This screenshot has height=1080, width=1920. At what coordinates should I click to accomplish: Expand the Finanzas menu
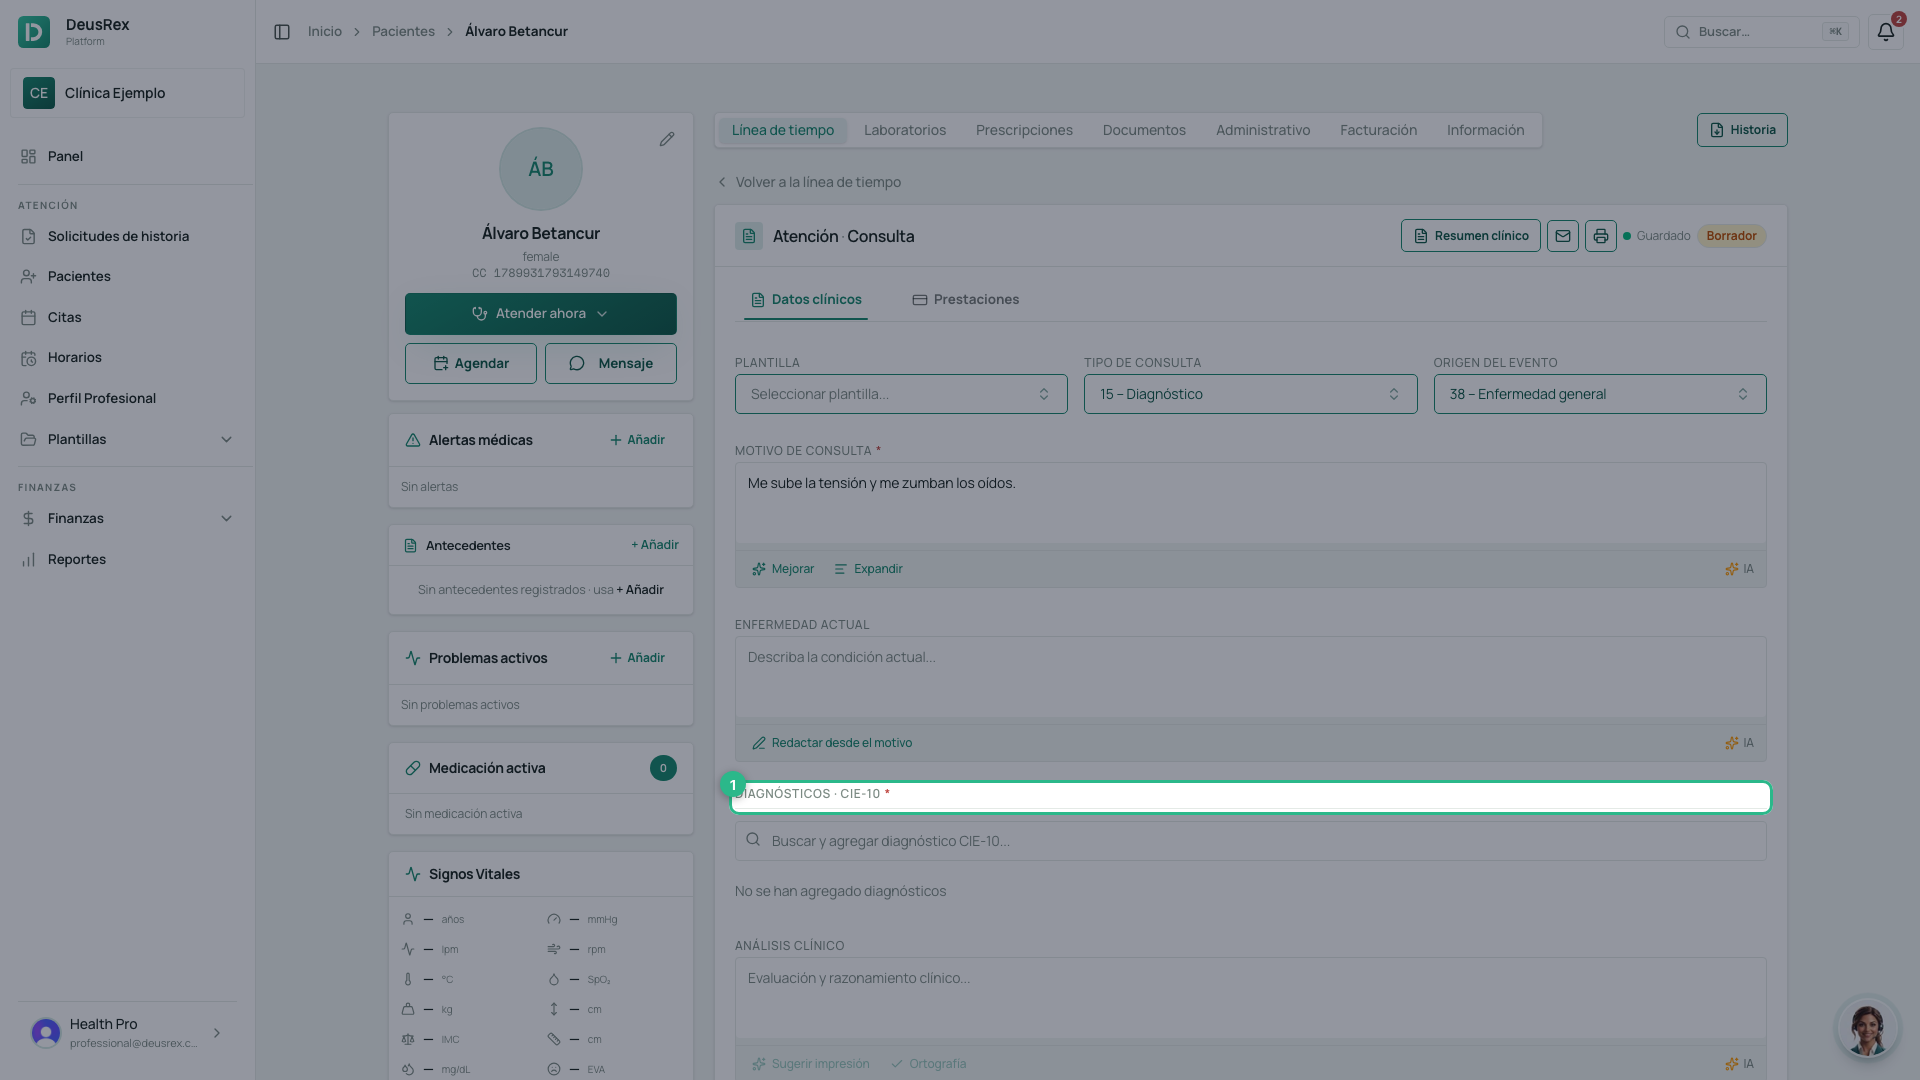point(127,518)
